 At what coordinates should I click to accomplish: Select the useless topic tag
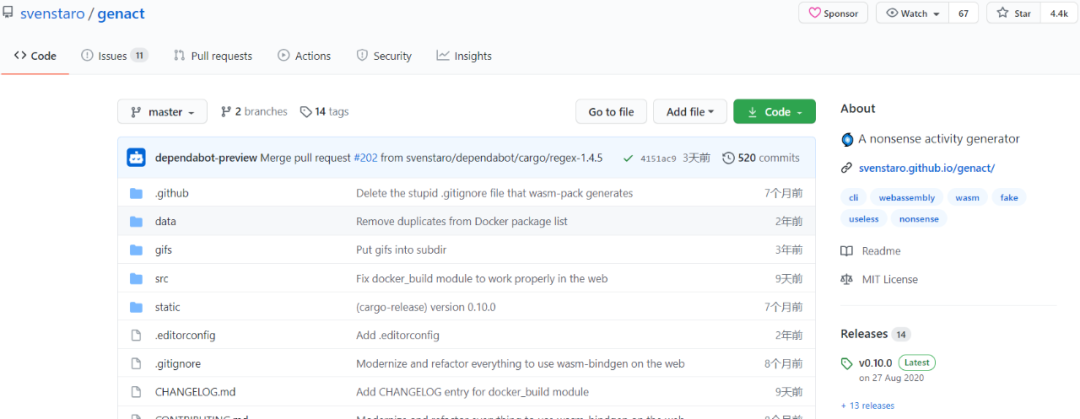tap(863, 218)
